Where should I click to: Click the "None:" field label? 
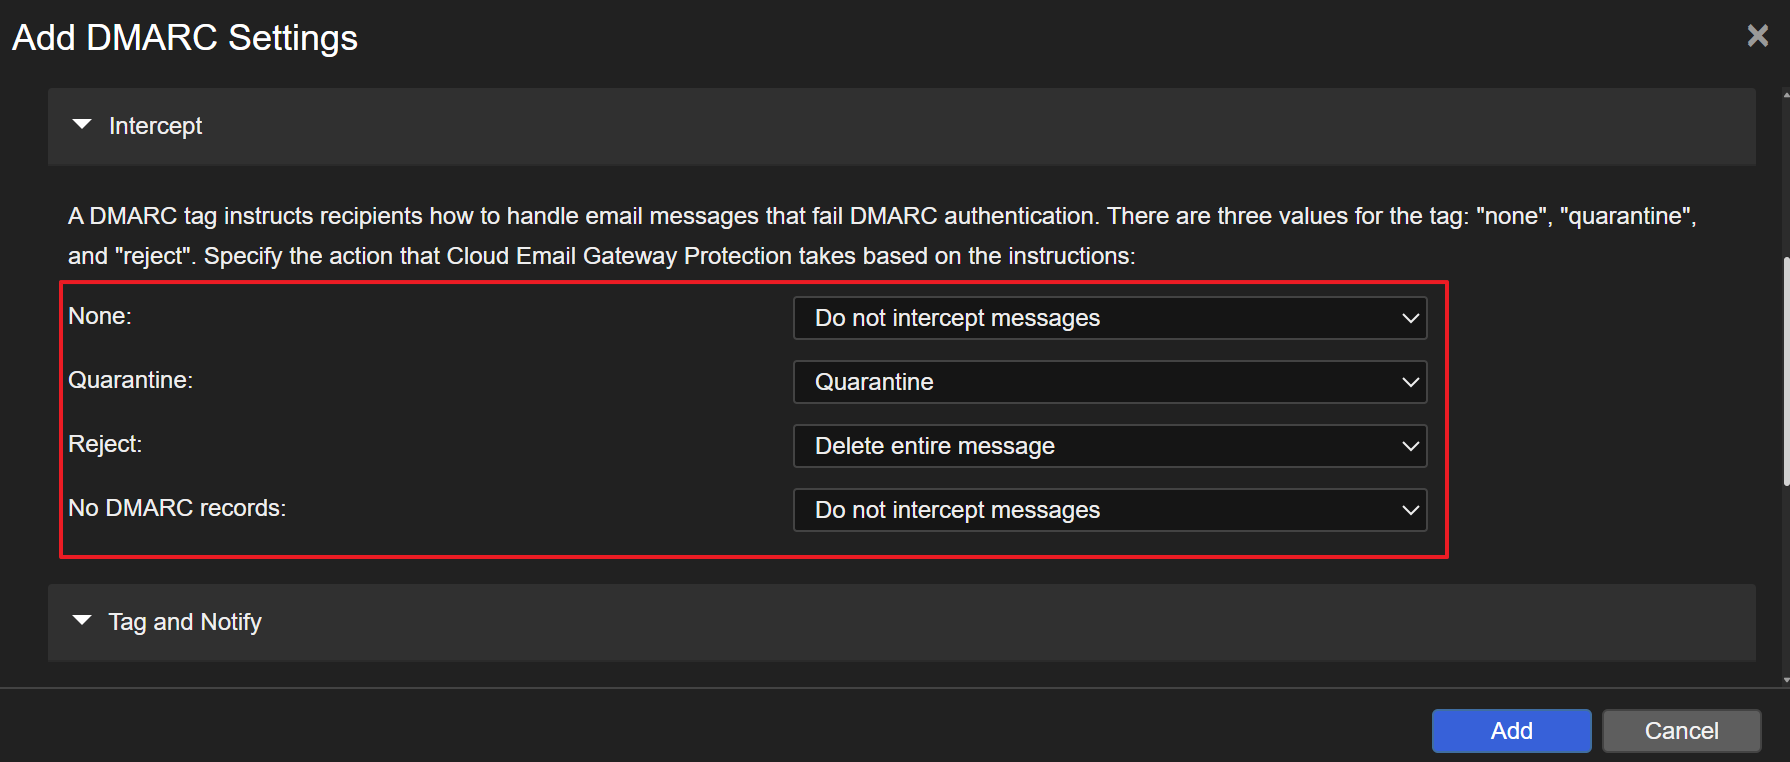100,316
